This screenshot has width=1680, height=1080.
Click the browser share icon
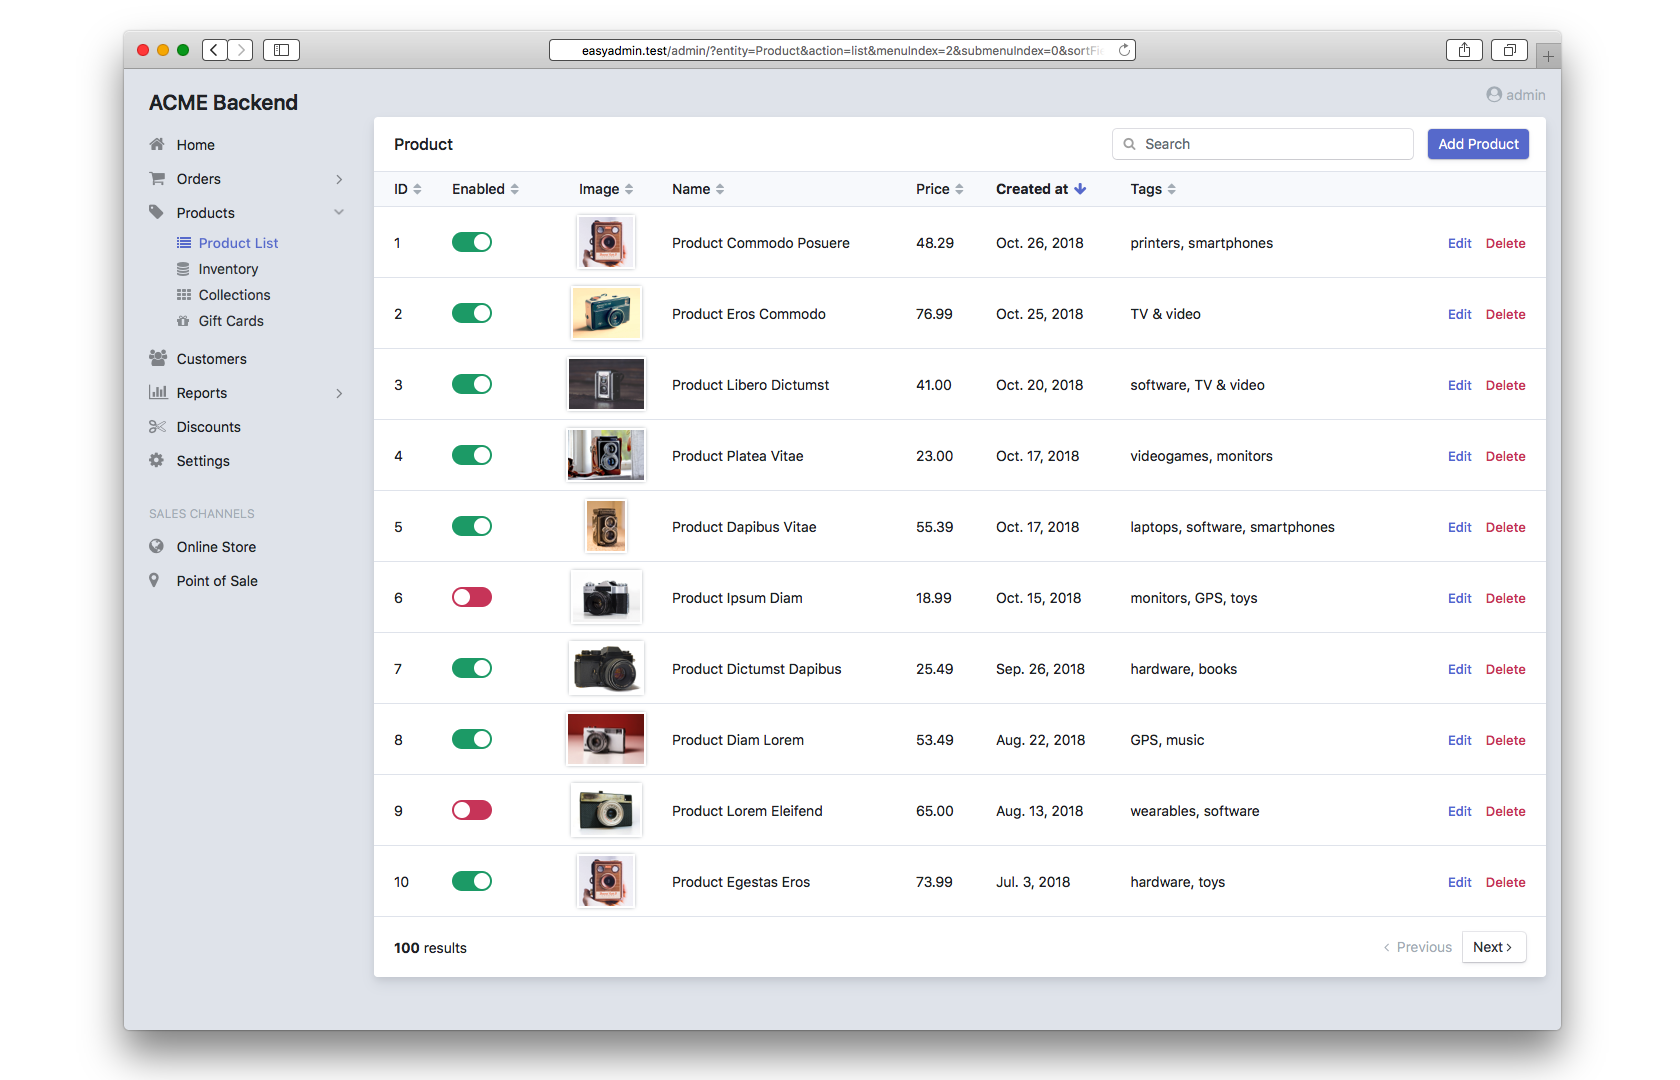click(1464, 50)
